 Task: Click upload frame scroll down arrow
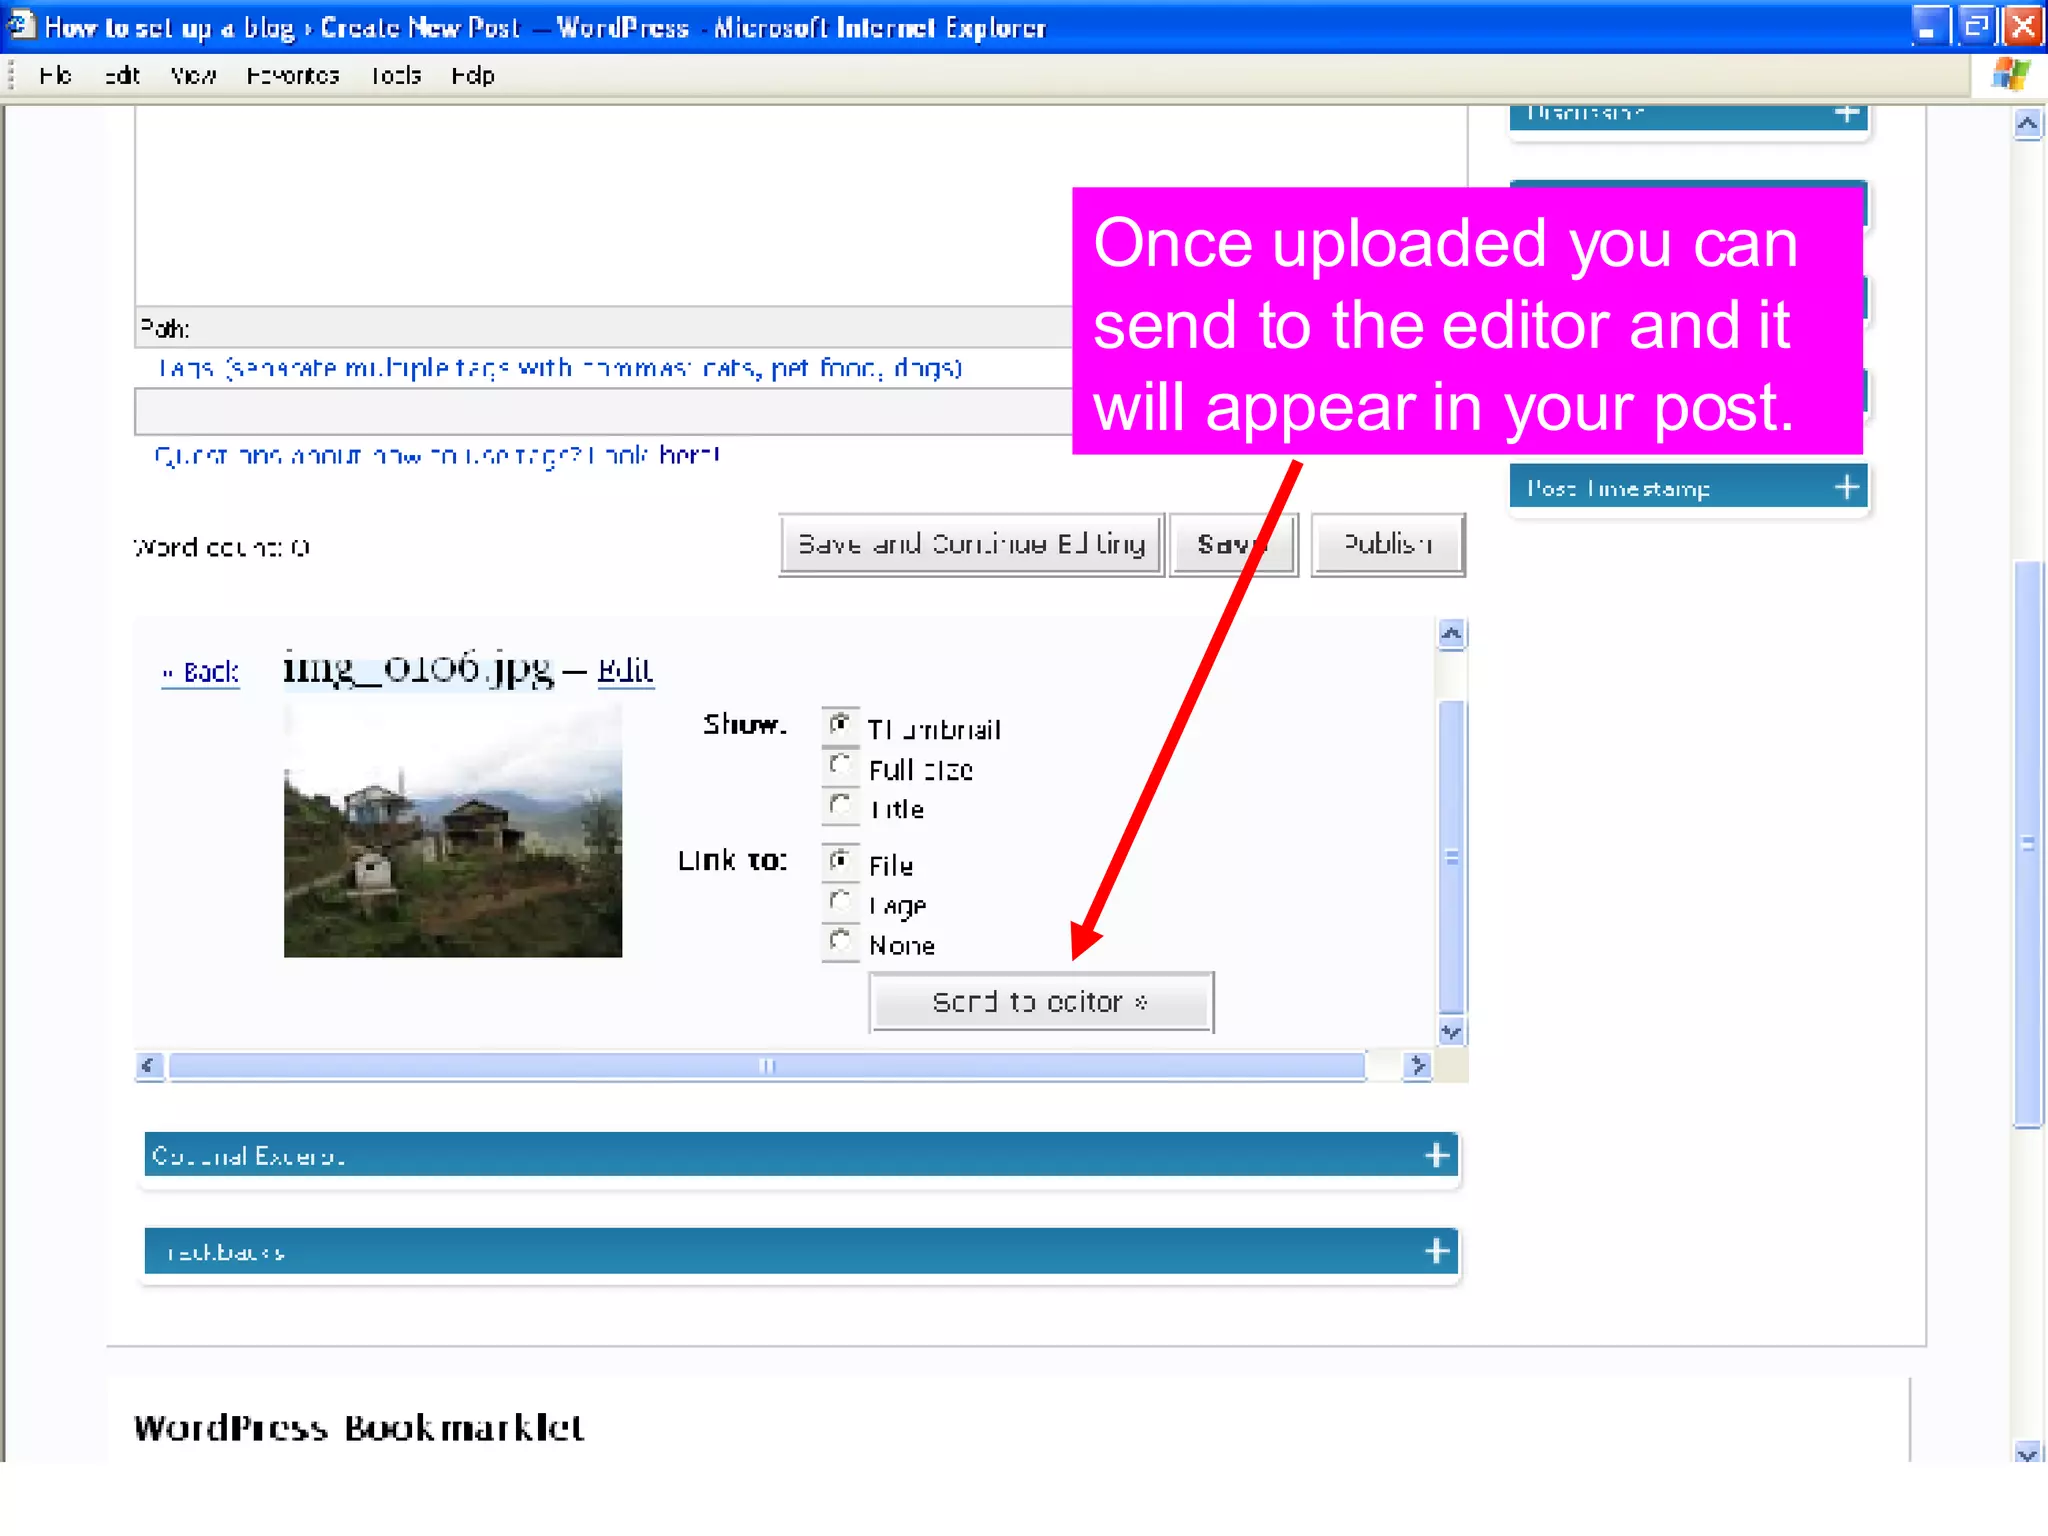(1452, 1032)
